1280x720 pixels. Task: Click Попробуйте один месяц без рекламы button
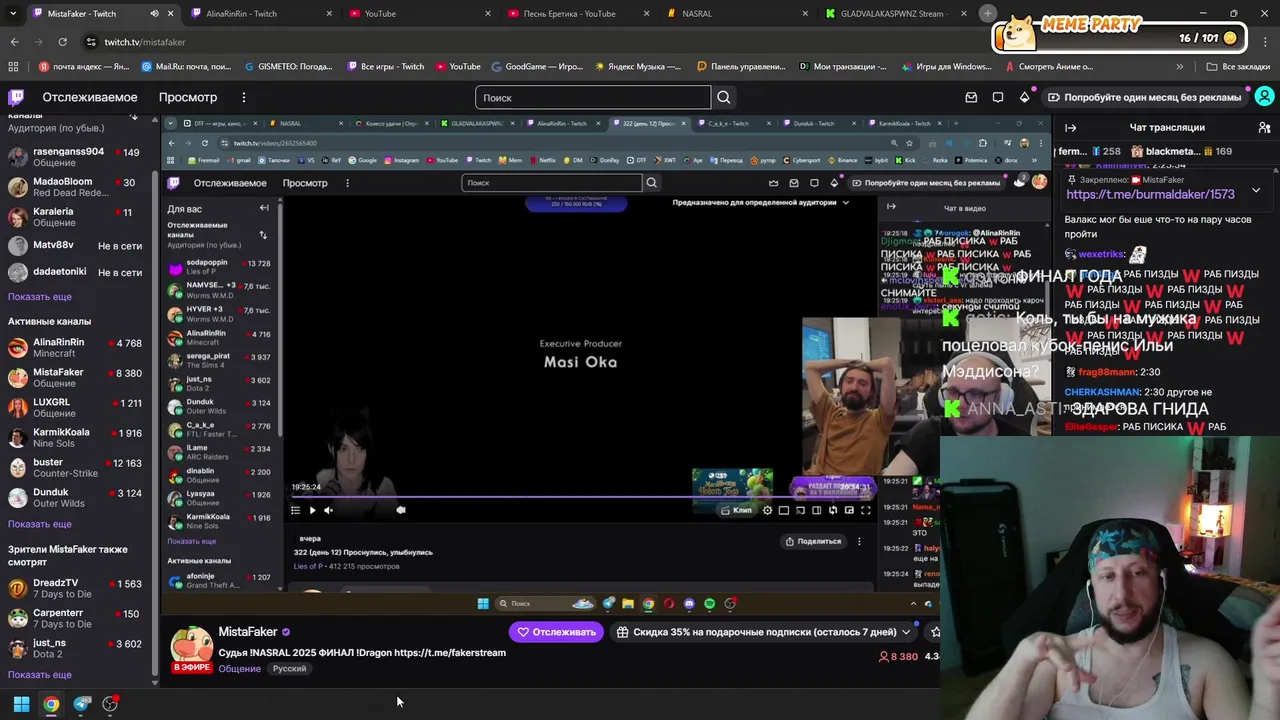pyautogui.click(x=1144, y=97)
